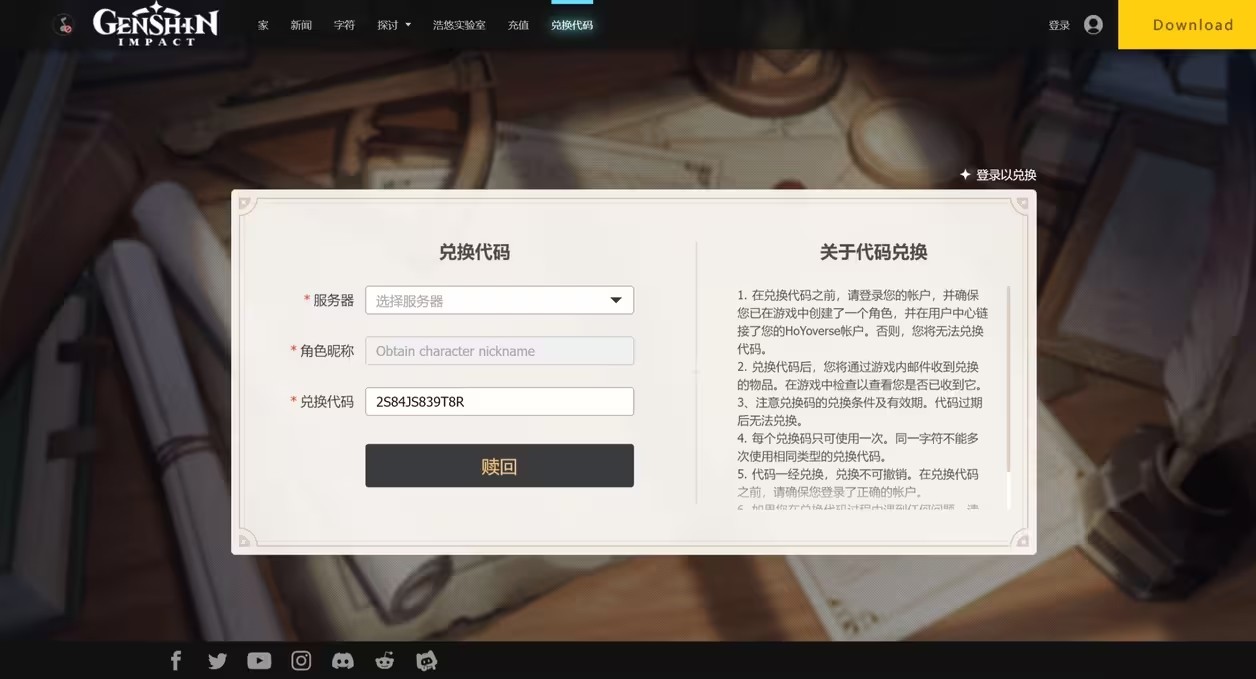Click the orange Download button
This screenshot has width=1256, height=679.
[1192, 24]
